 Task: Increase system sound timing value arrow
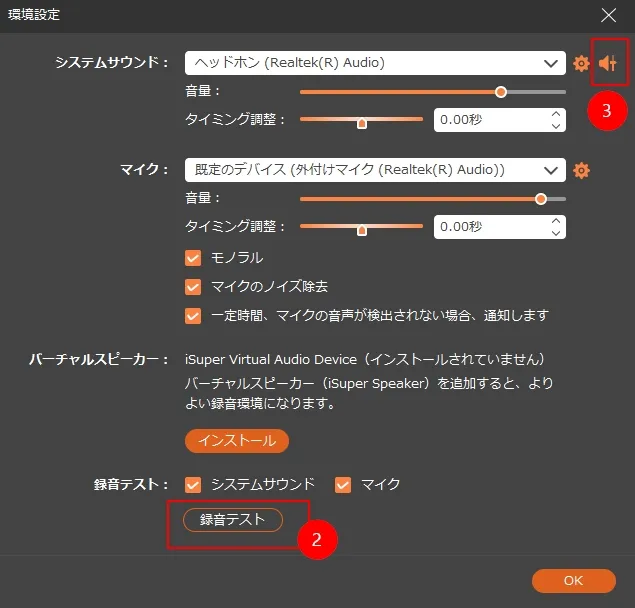pos(556,114)
